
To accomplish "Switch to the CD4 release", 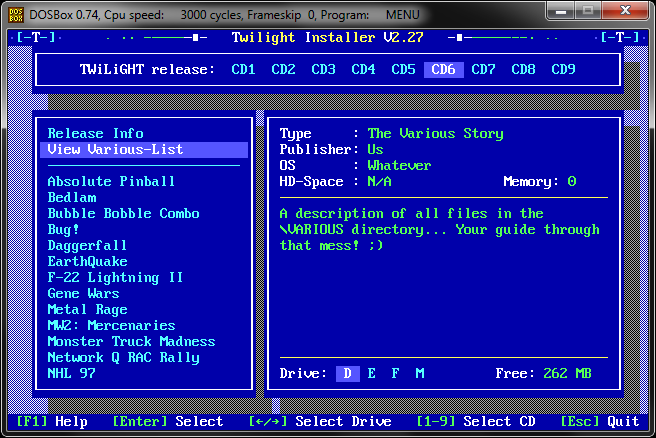I will (363, 69).
